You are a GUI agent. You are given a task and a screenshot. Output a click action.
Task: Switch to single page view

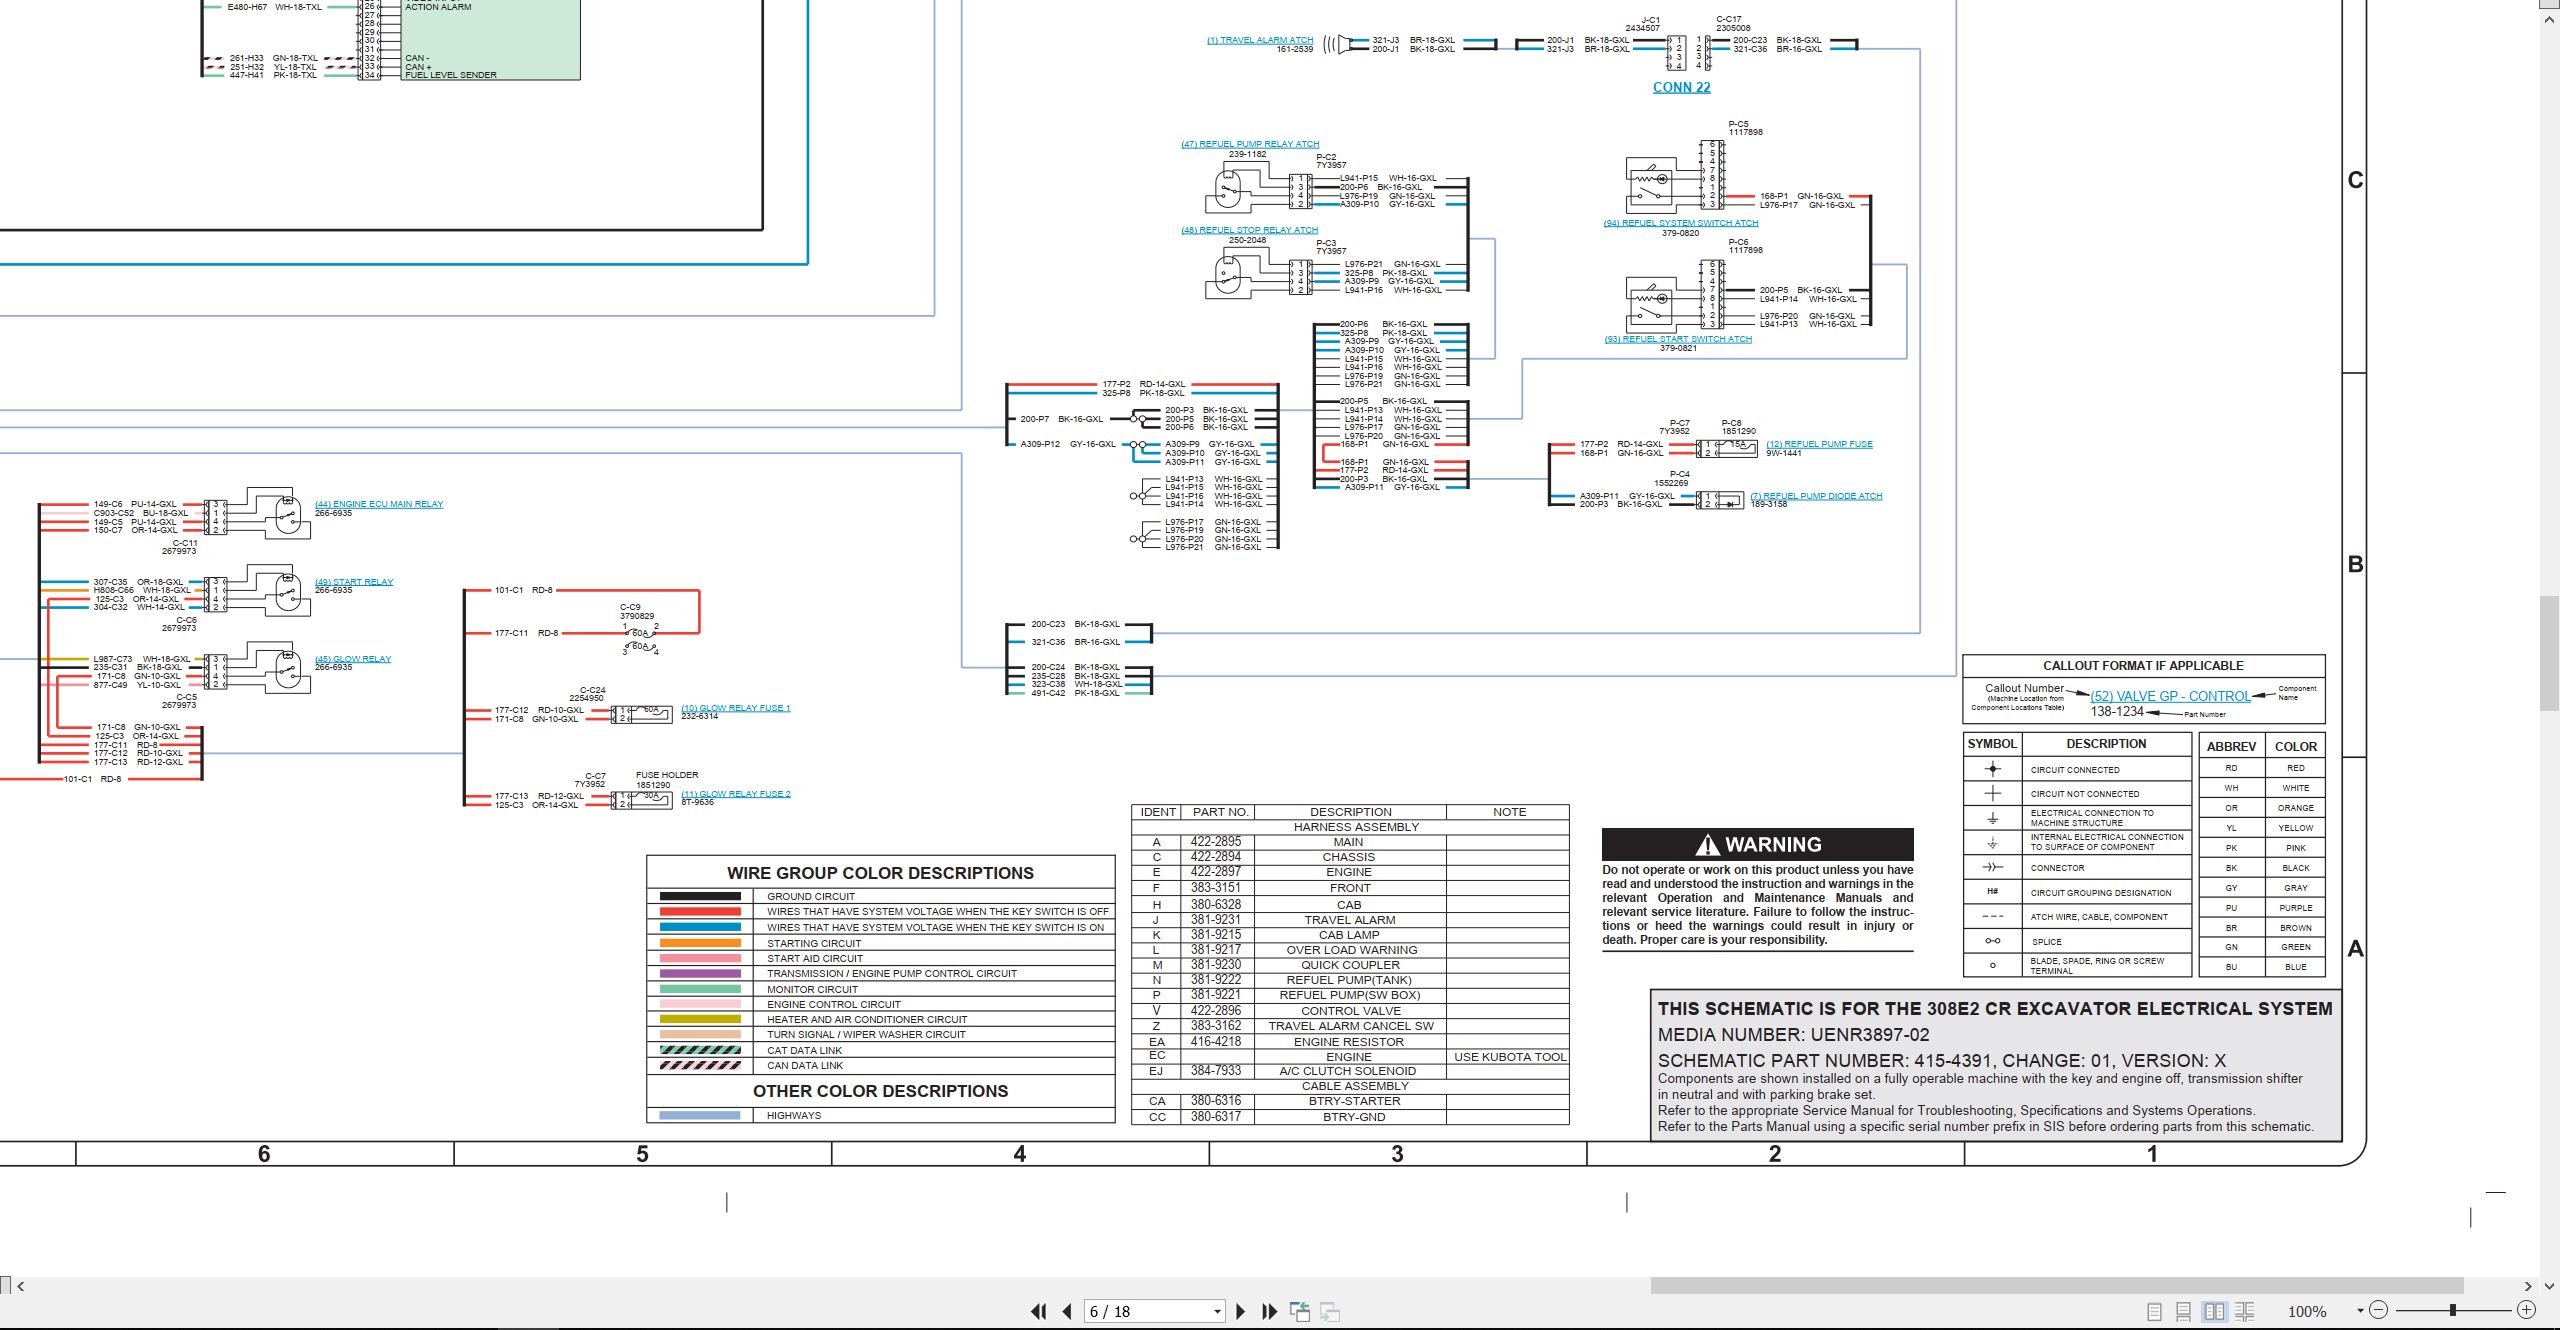click(x=2154, y=1311)
